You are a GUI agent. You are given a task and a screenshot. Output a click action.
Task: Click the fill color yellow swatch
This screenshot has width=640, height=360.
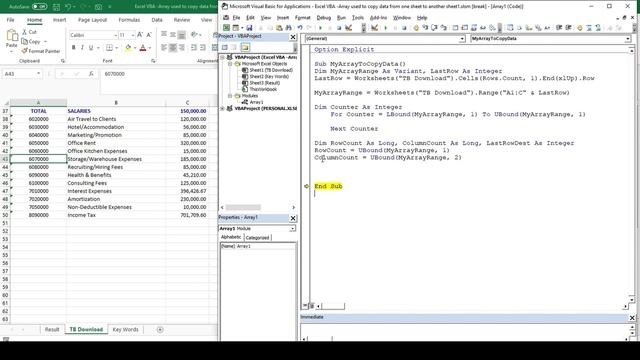pyautogui.click(x=128, y=48)
